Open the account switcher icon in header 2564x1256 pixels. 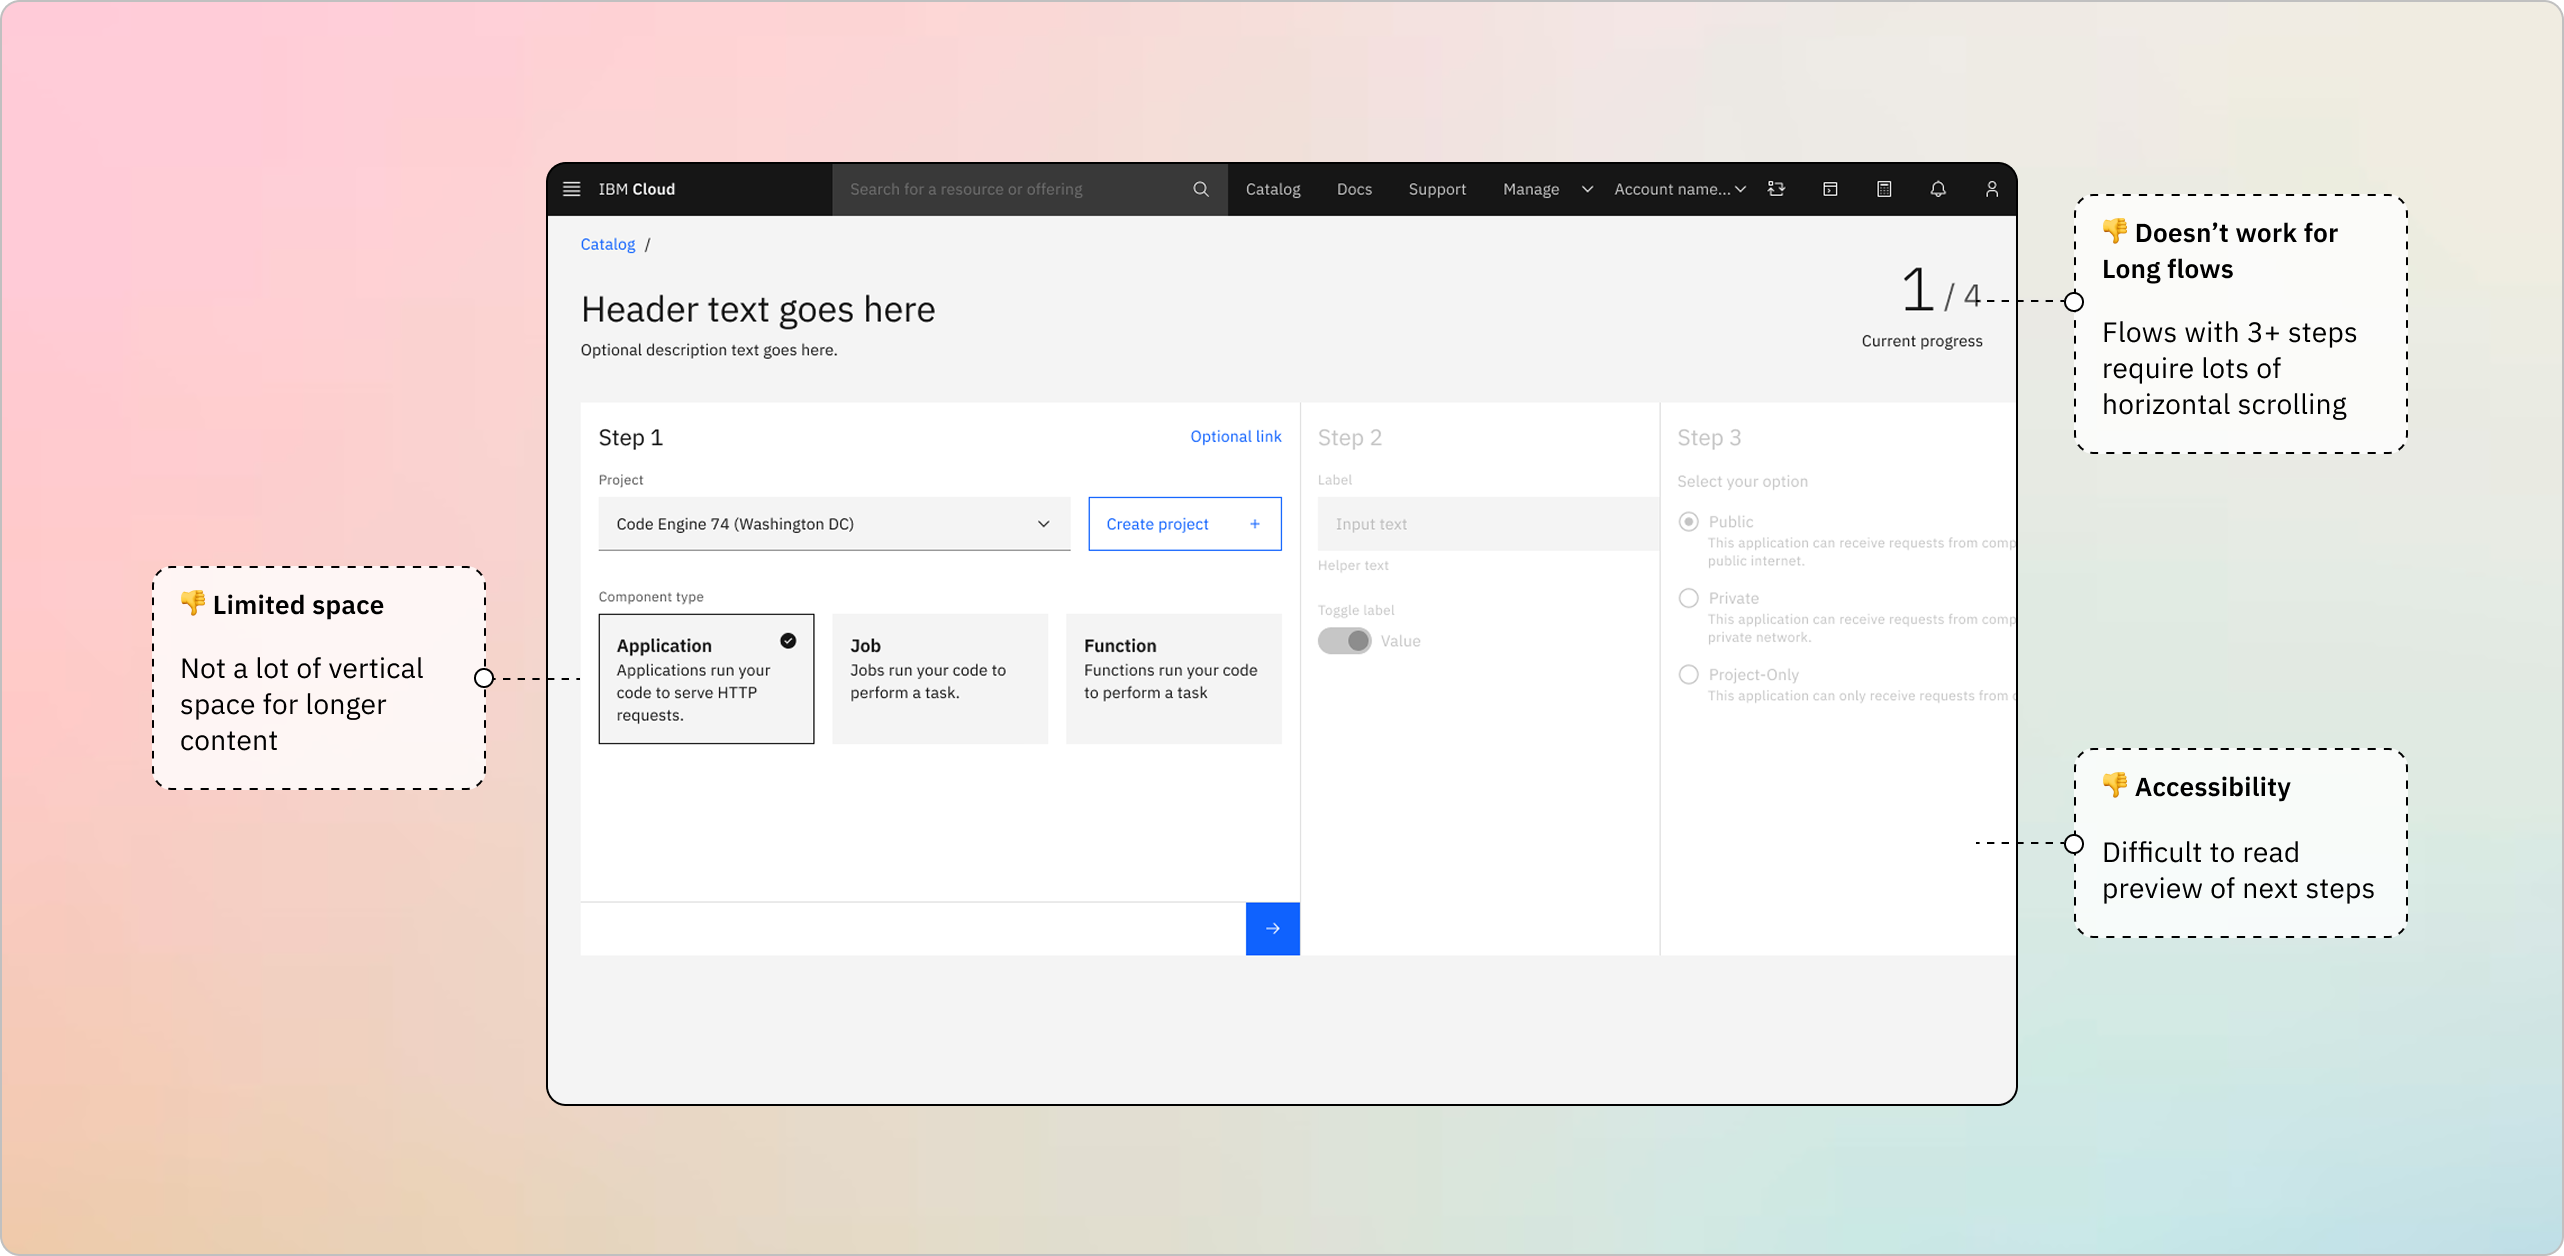pyautogui.click(x=1776, y=189)
